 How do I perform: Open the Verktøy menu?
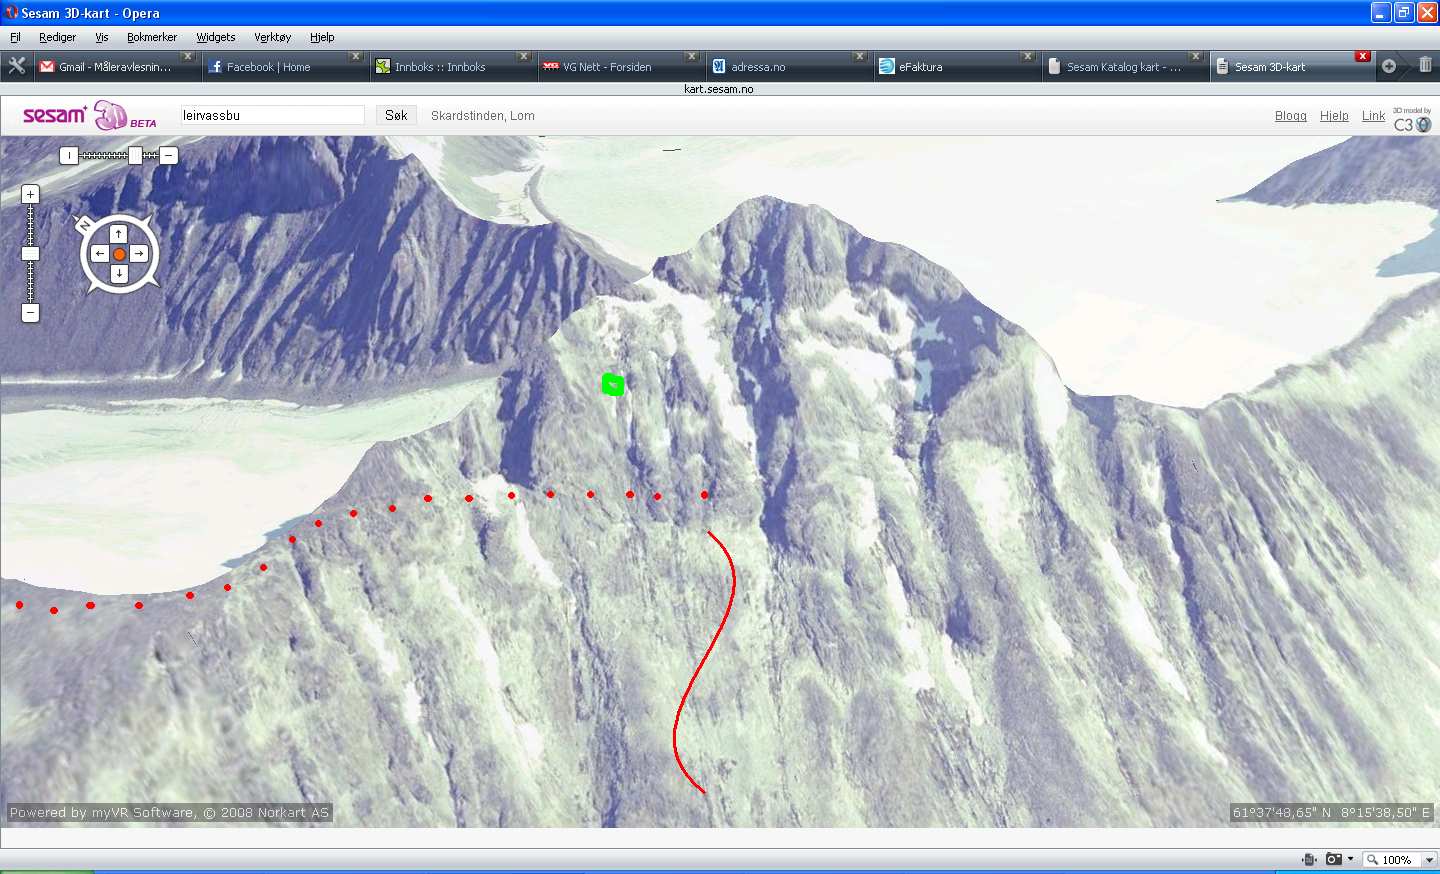[x=272, y=37]
